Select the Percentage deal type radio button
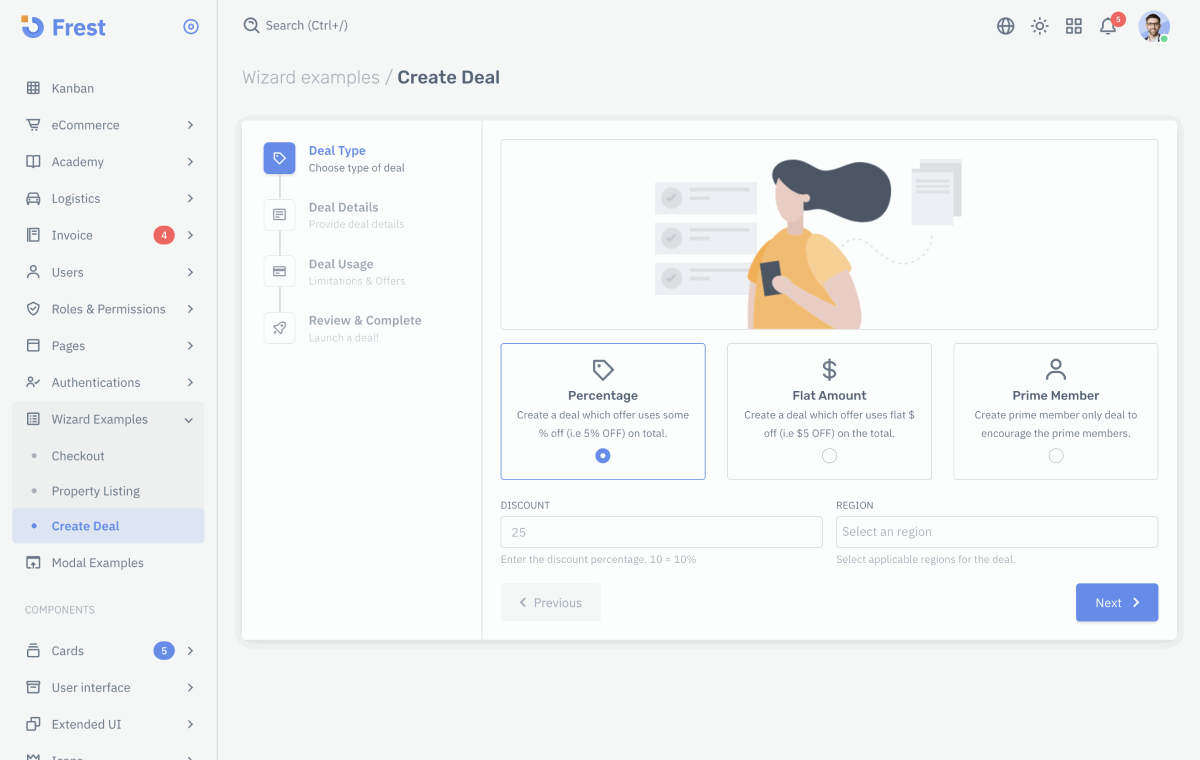 click(x=603, y=455)
